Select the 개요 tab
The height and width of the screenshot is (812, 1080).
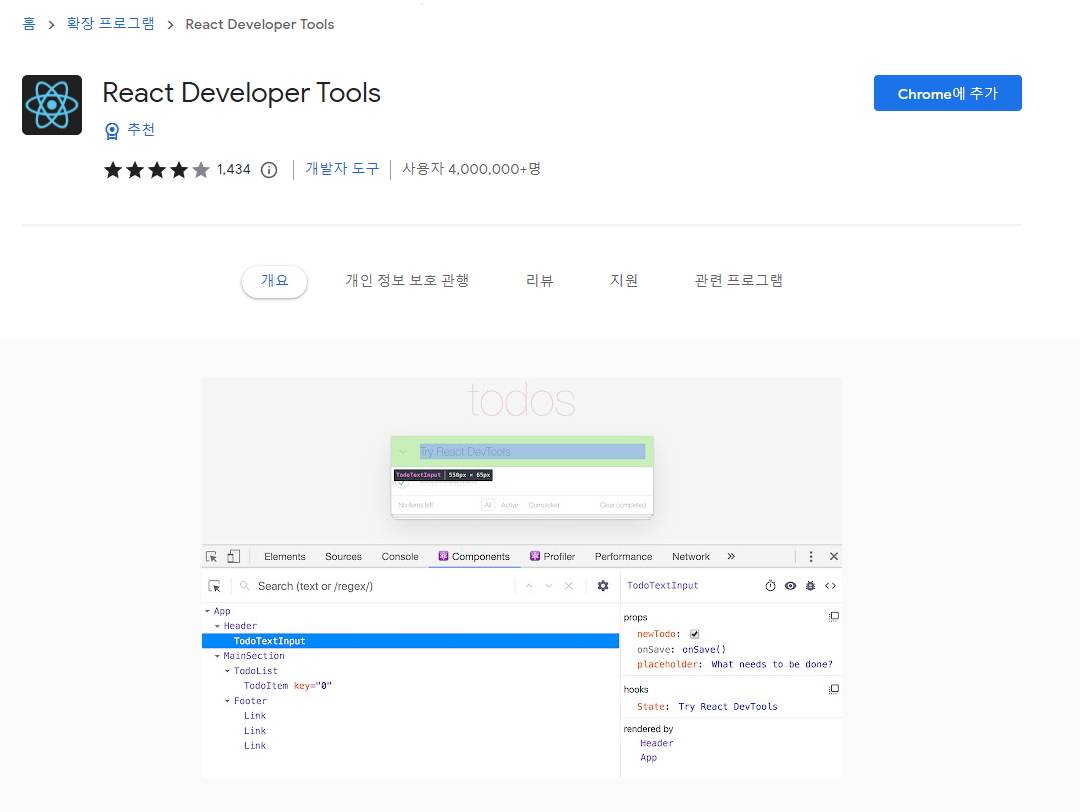click(274, 281)
